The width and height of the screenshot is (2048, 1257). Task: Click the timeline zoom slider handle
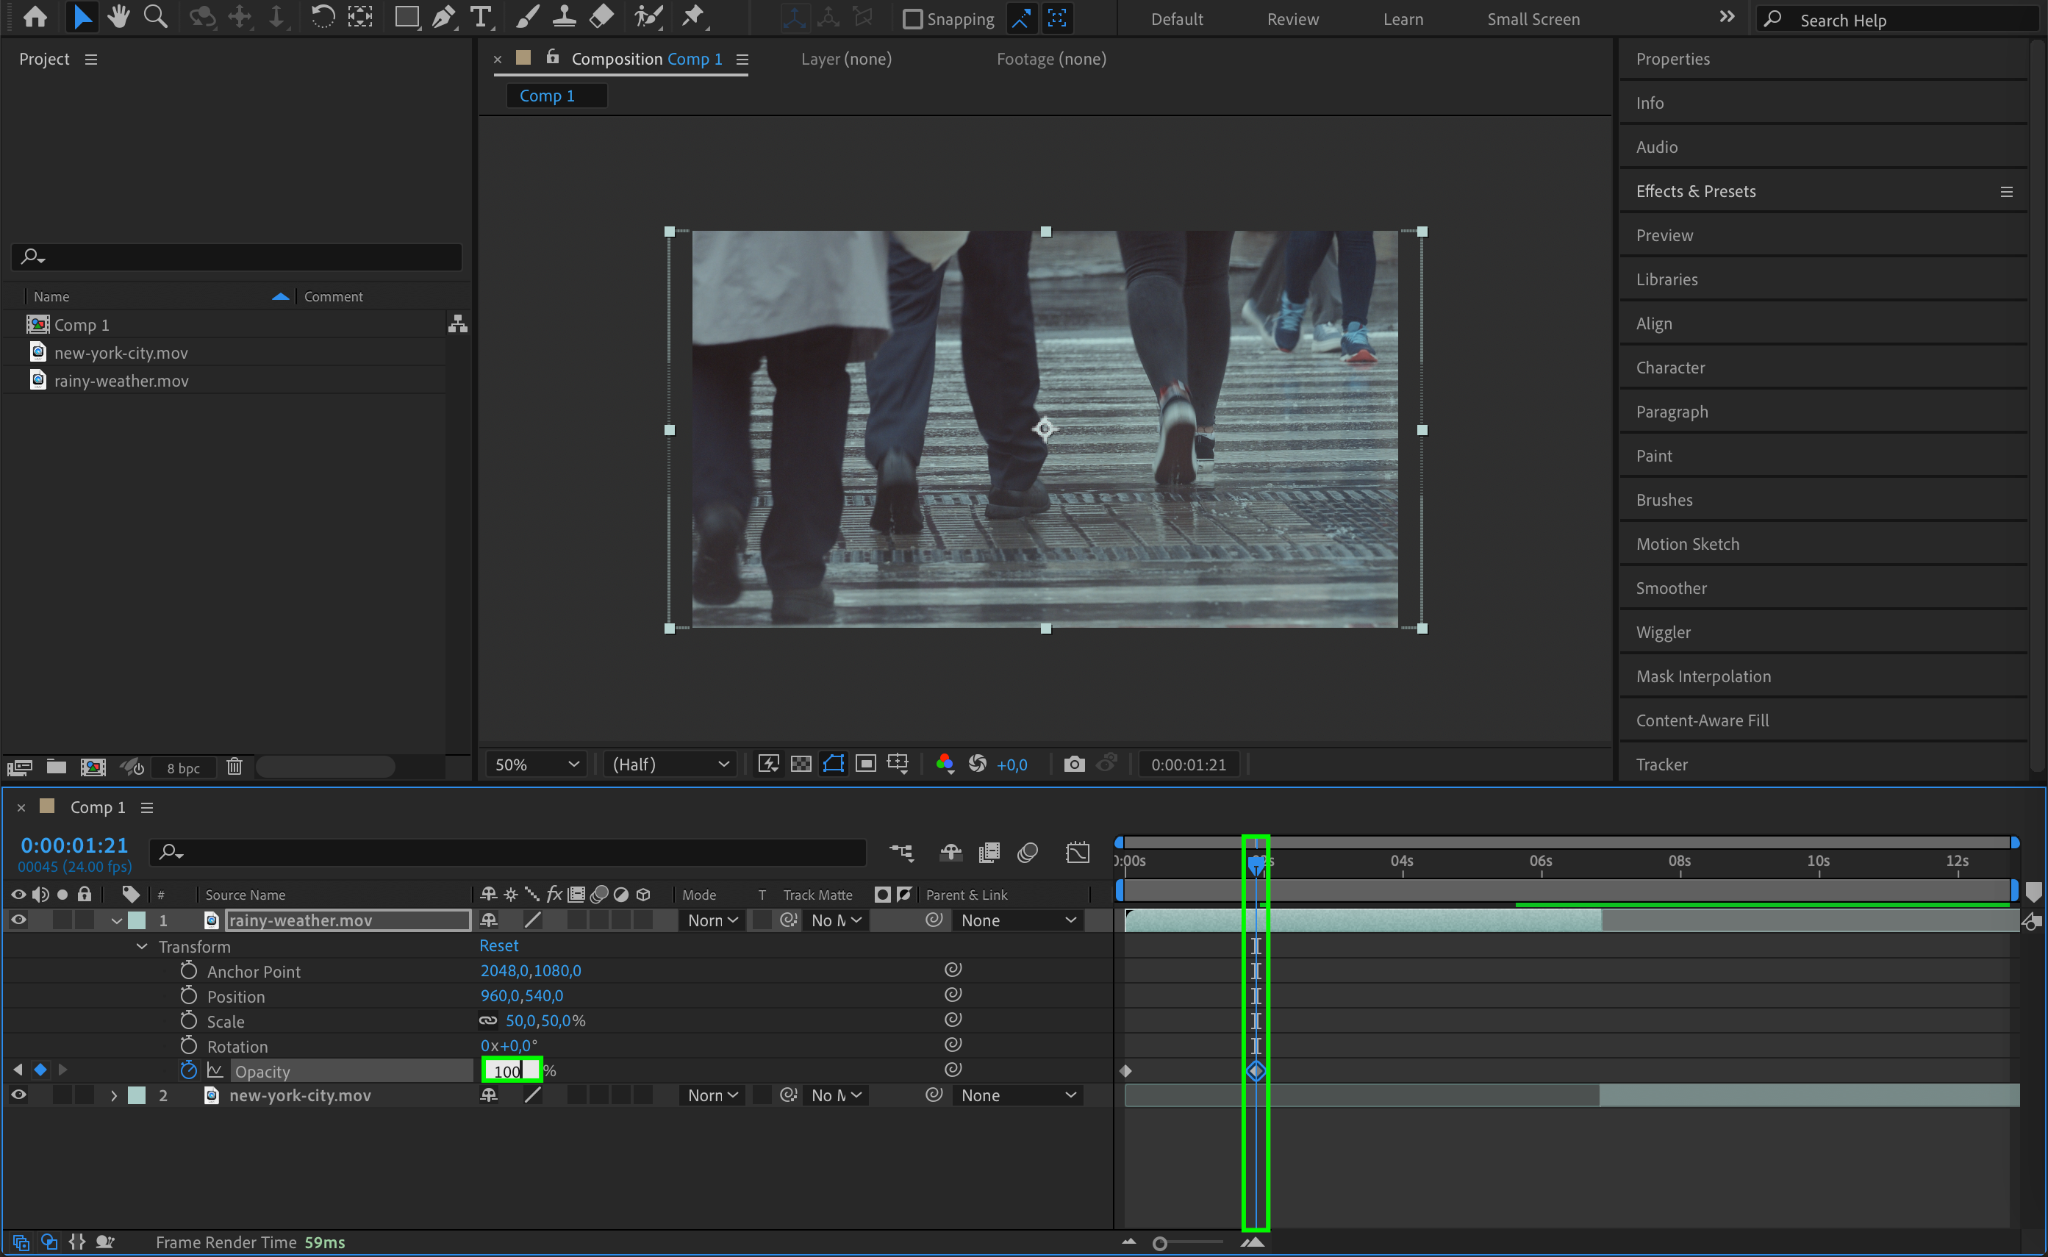tap(1160, 1243)
